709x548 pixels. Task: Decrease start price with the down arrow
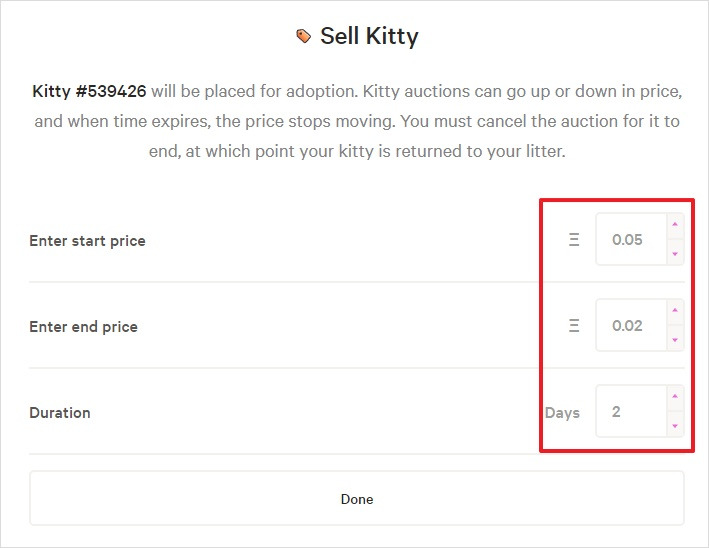pos(675,254)
